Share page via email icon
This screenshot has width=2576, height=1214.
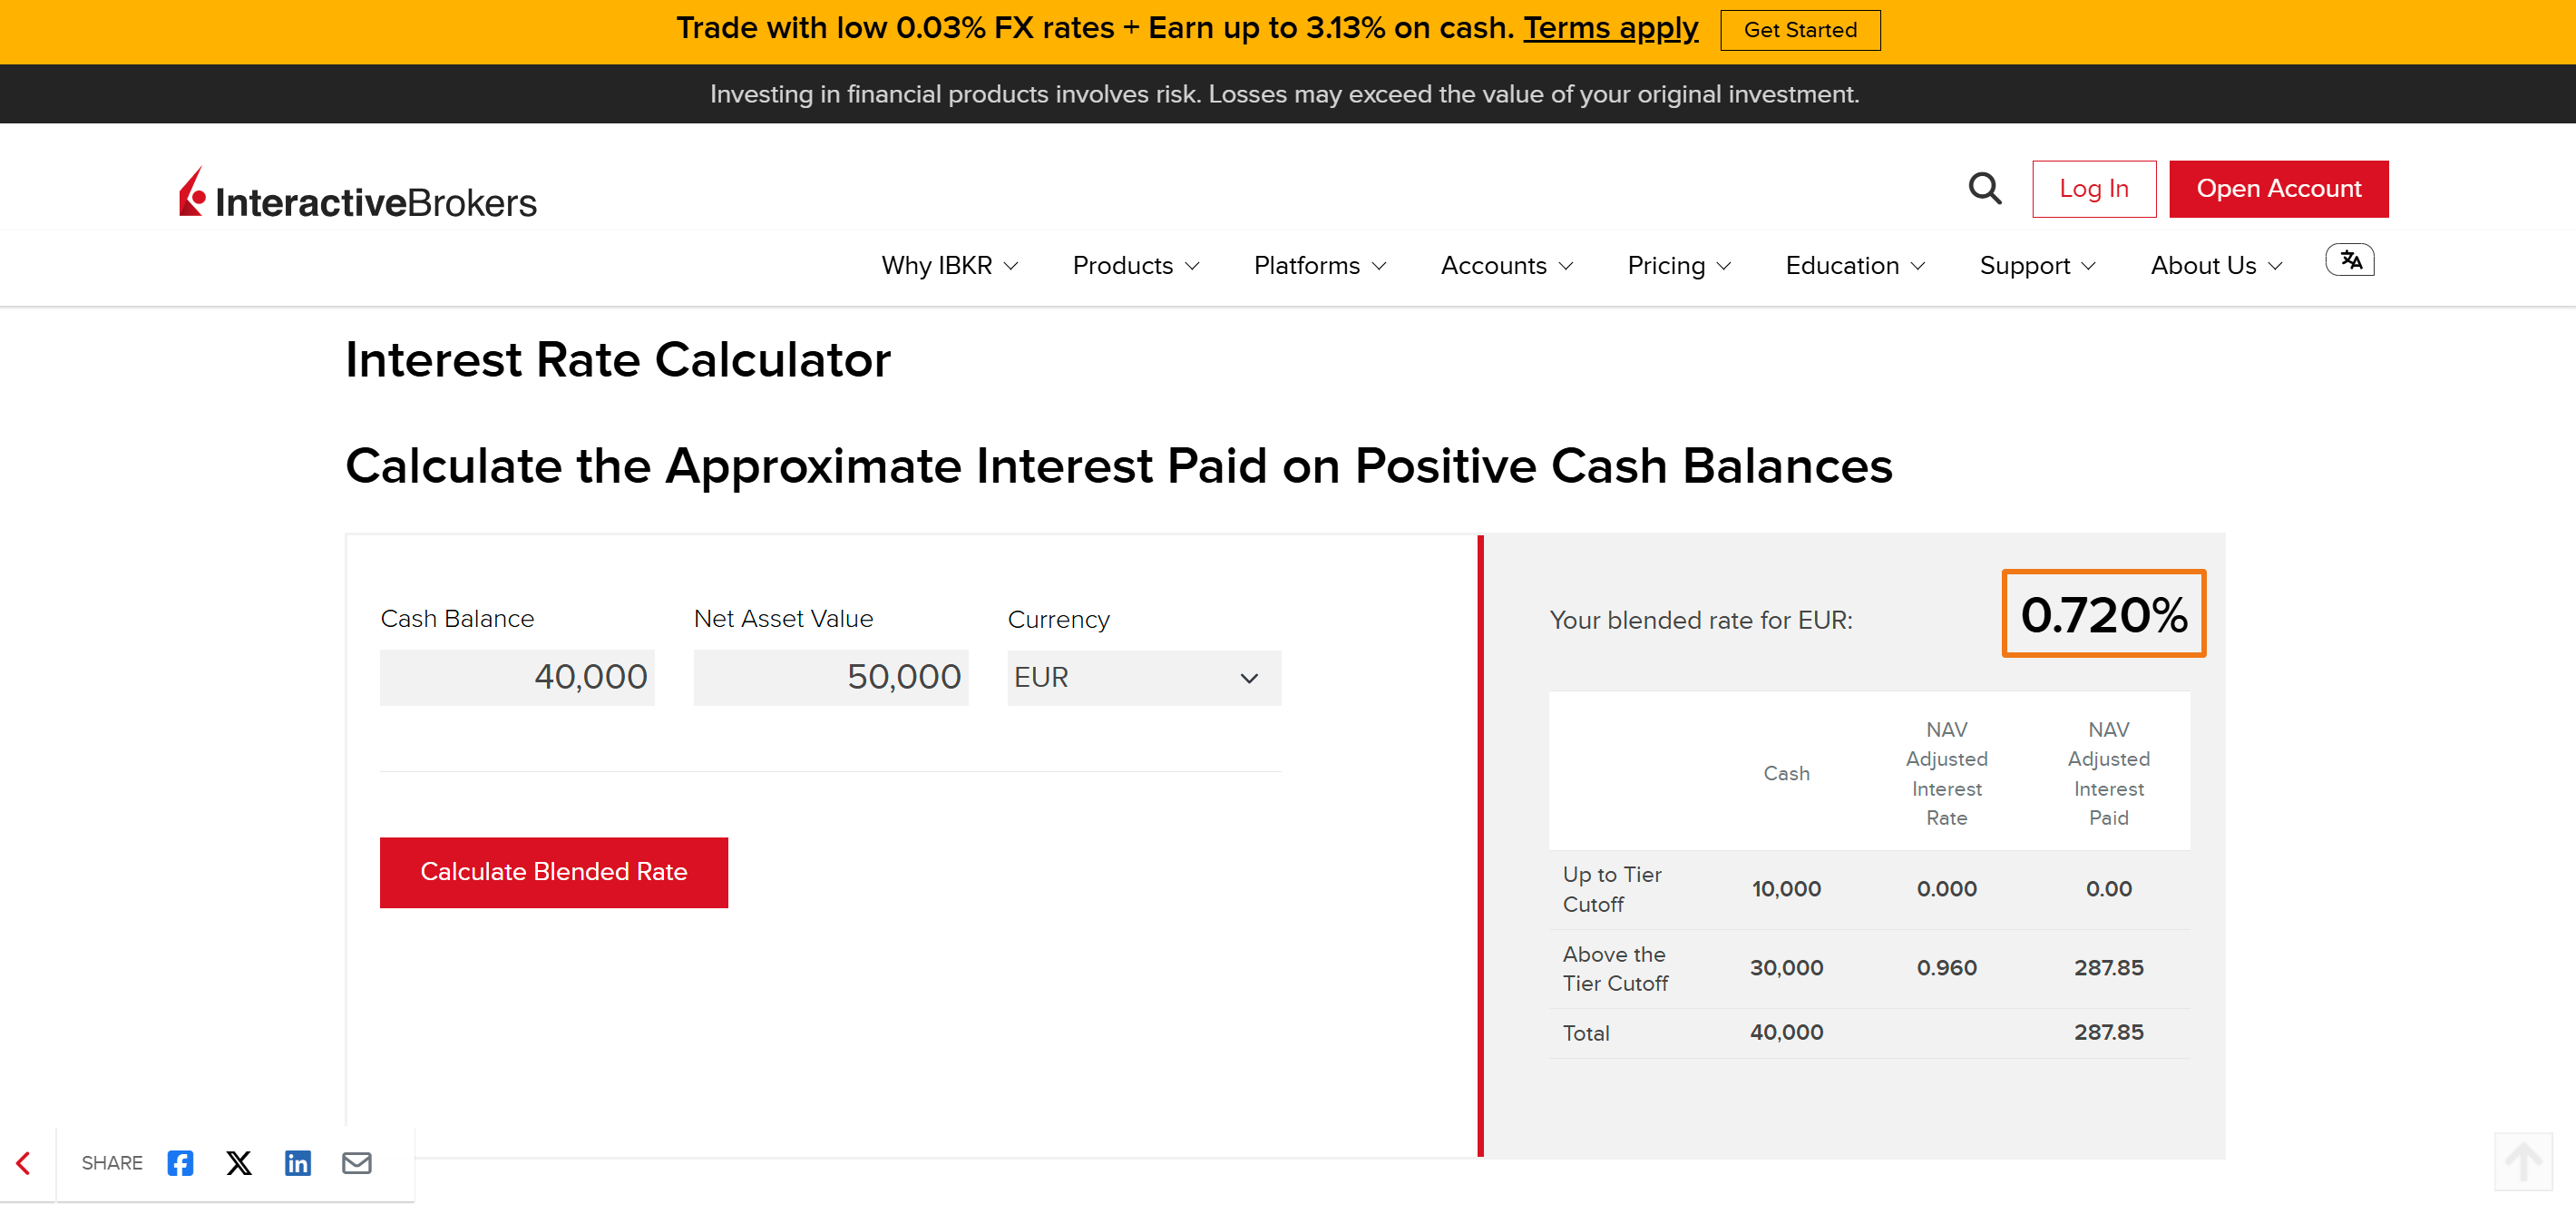click(357, 1163)
